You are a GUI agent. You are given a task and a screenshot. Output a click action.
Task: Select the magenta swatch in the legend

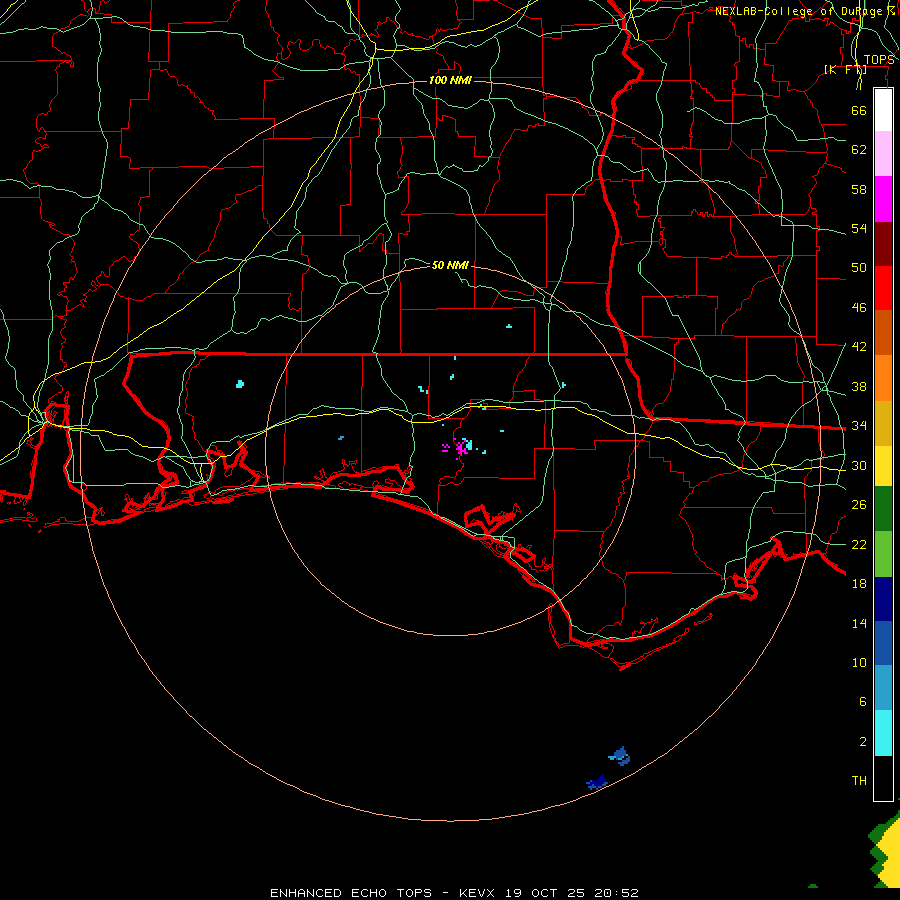[883, 199]
